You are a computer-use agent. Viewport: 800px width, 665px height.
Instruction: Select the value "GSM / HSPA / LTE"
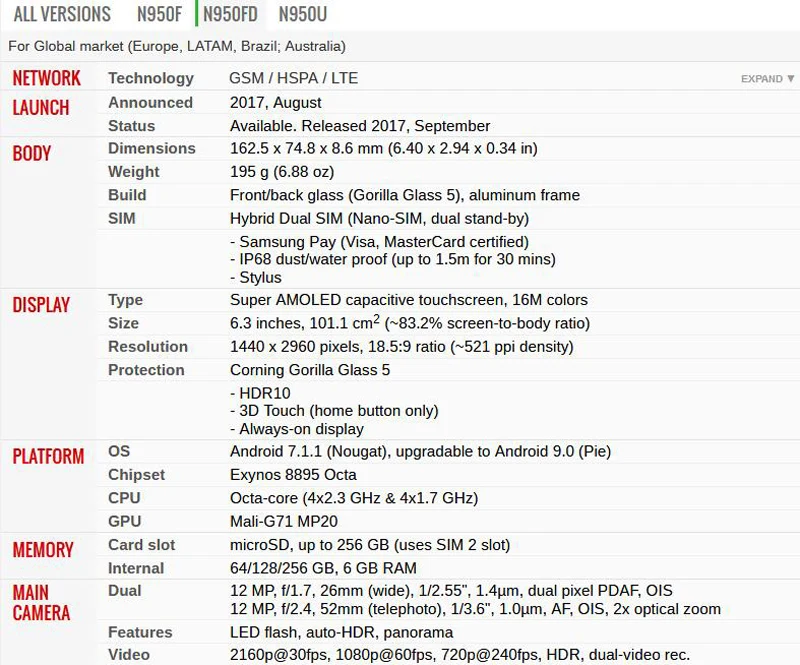[x=294, y=78]
